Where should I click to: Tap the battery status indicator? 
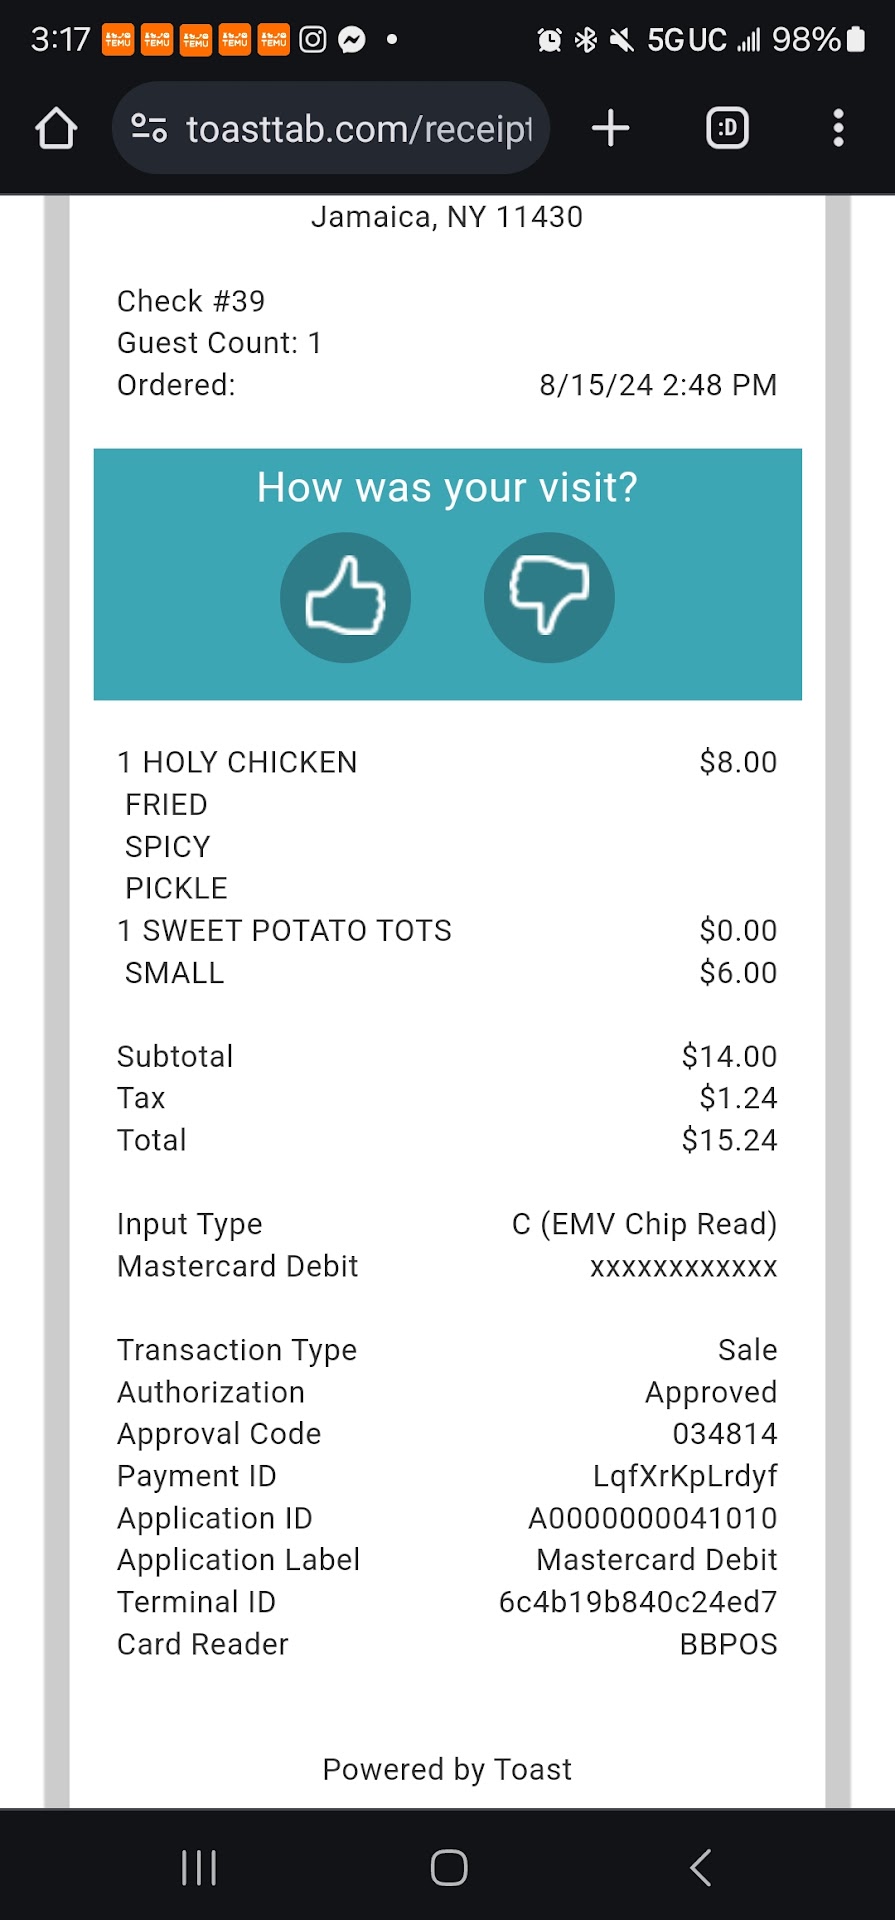click(855, 40)
